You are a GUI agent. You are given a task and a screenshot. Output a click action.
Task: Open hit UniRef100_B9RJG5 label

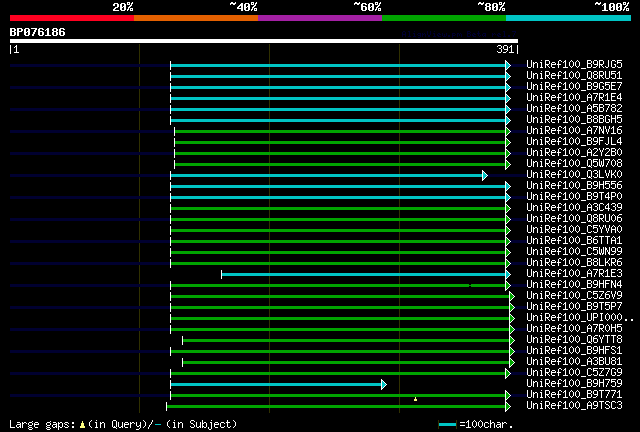point(574,65)
